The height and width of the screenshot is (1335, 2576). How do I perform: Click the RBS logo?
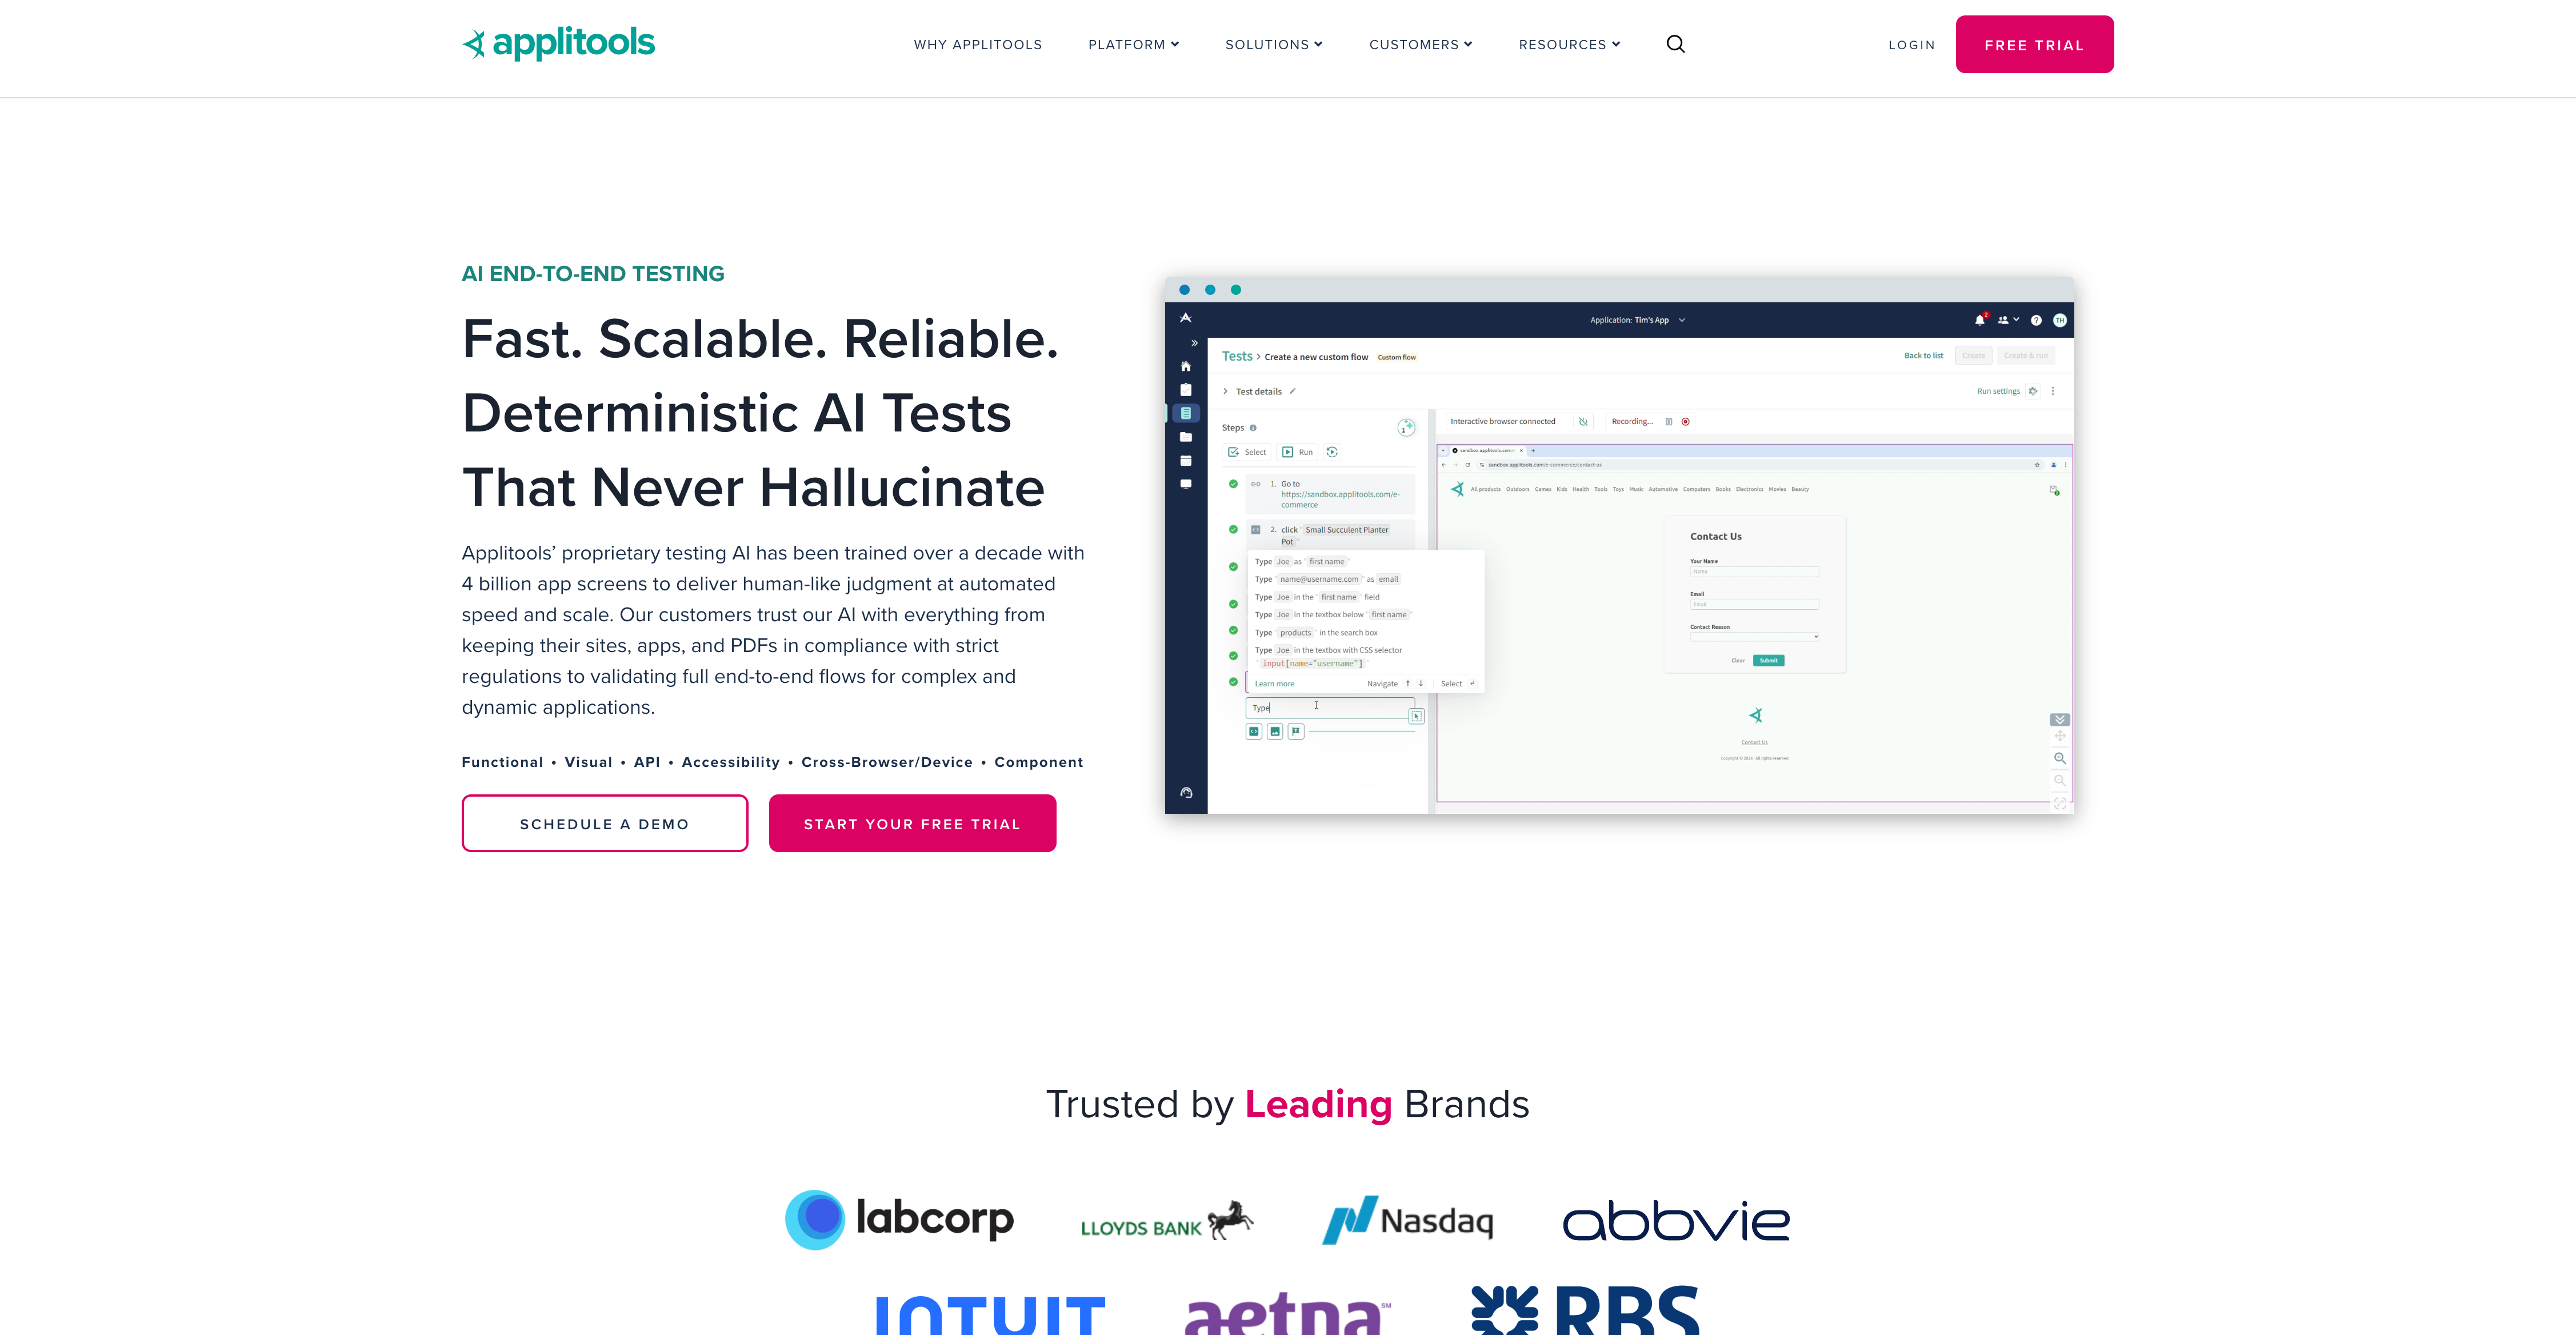click(1585, 1310)
